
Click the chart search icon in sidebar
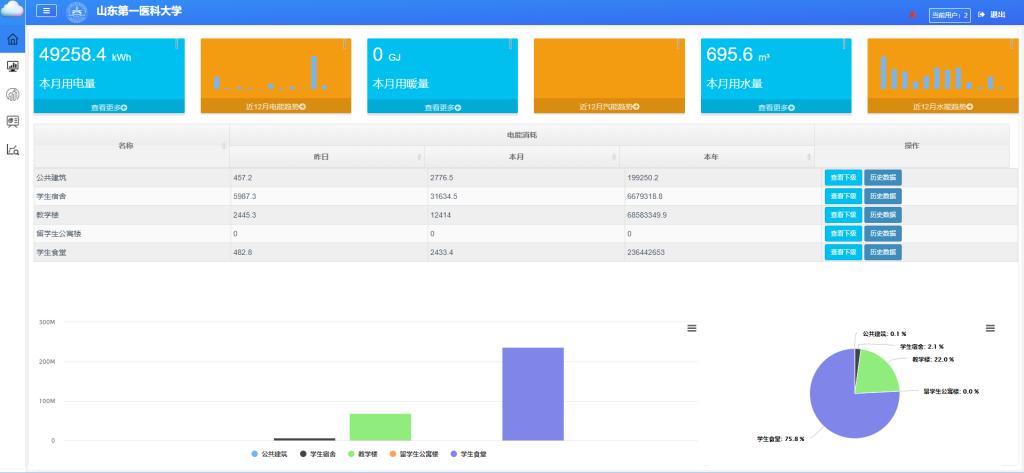(13, 150)
